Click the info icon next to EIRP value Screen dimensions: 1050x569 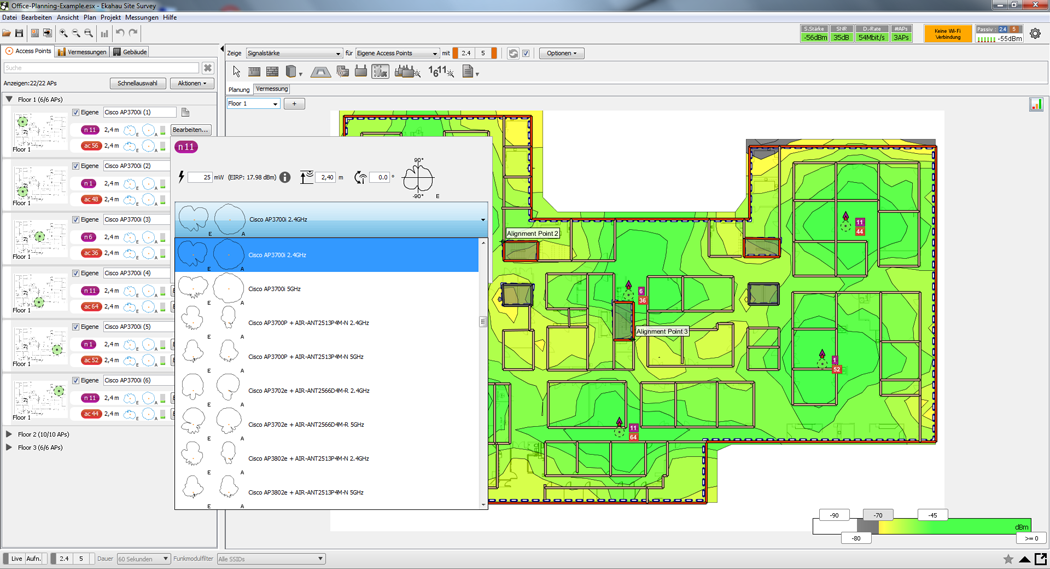point(285,177)
